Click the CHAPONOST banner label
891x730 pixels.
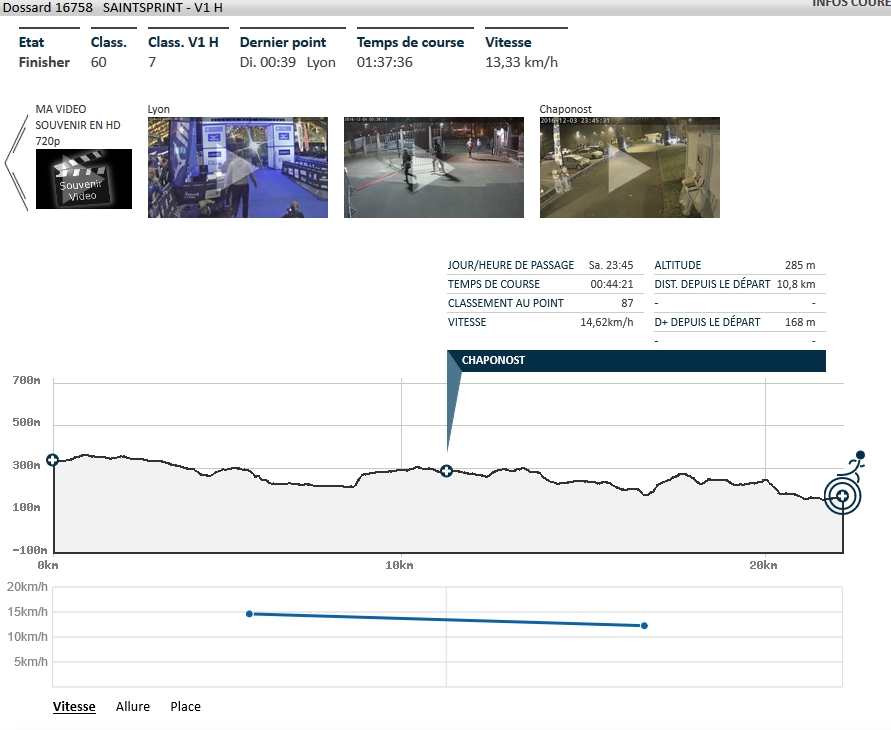pos(493,360)
